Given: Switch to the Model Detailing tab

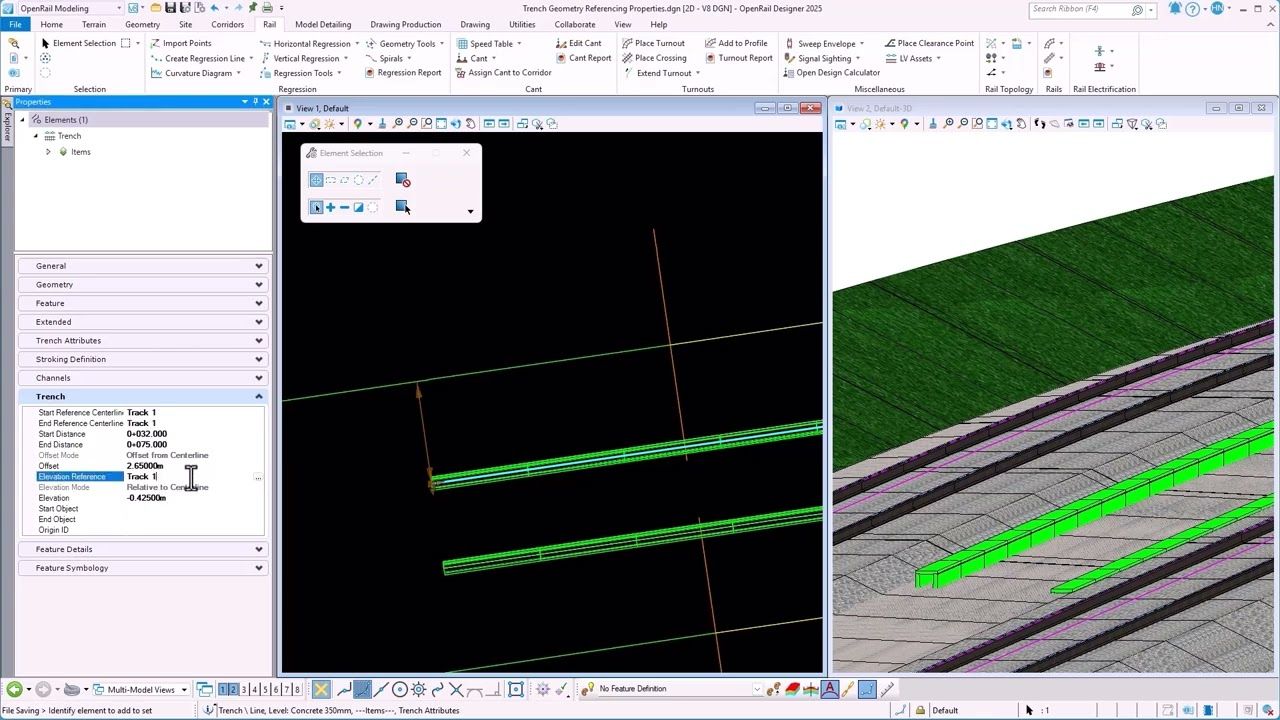Looking at the screenshot, I should [x=322, y=24].
